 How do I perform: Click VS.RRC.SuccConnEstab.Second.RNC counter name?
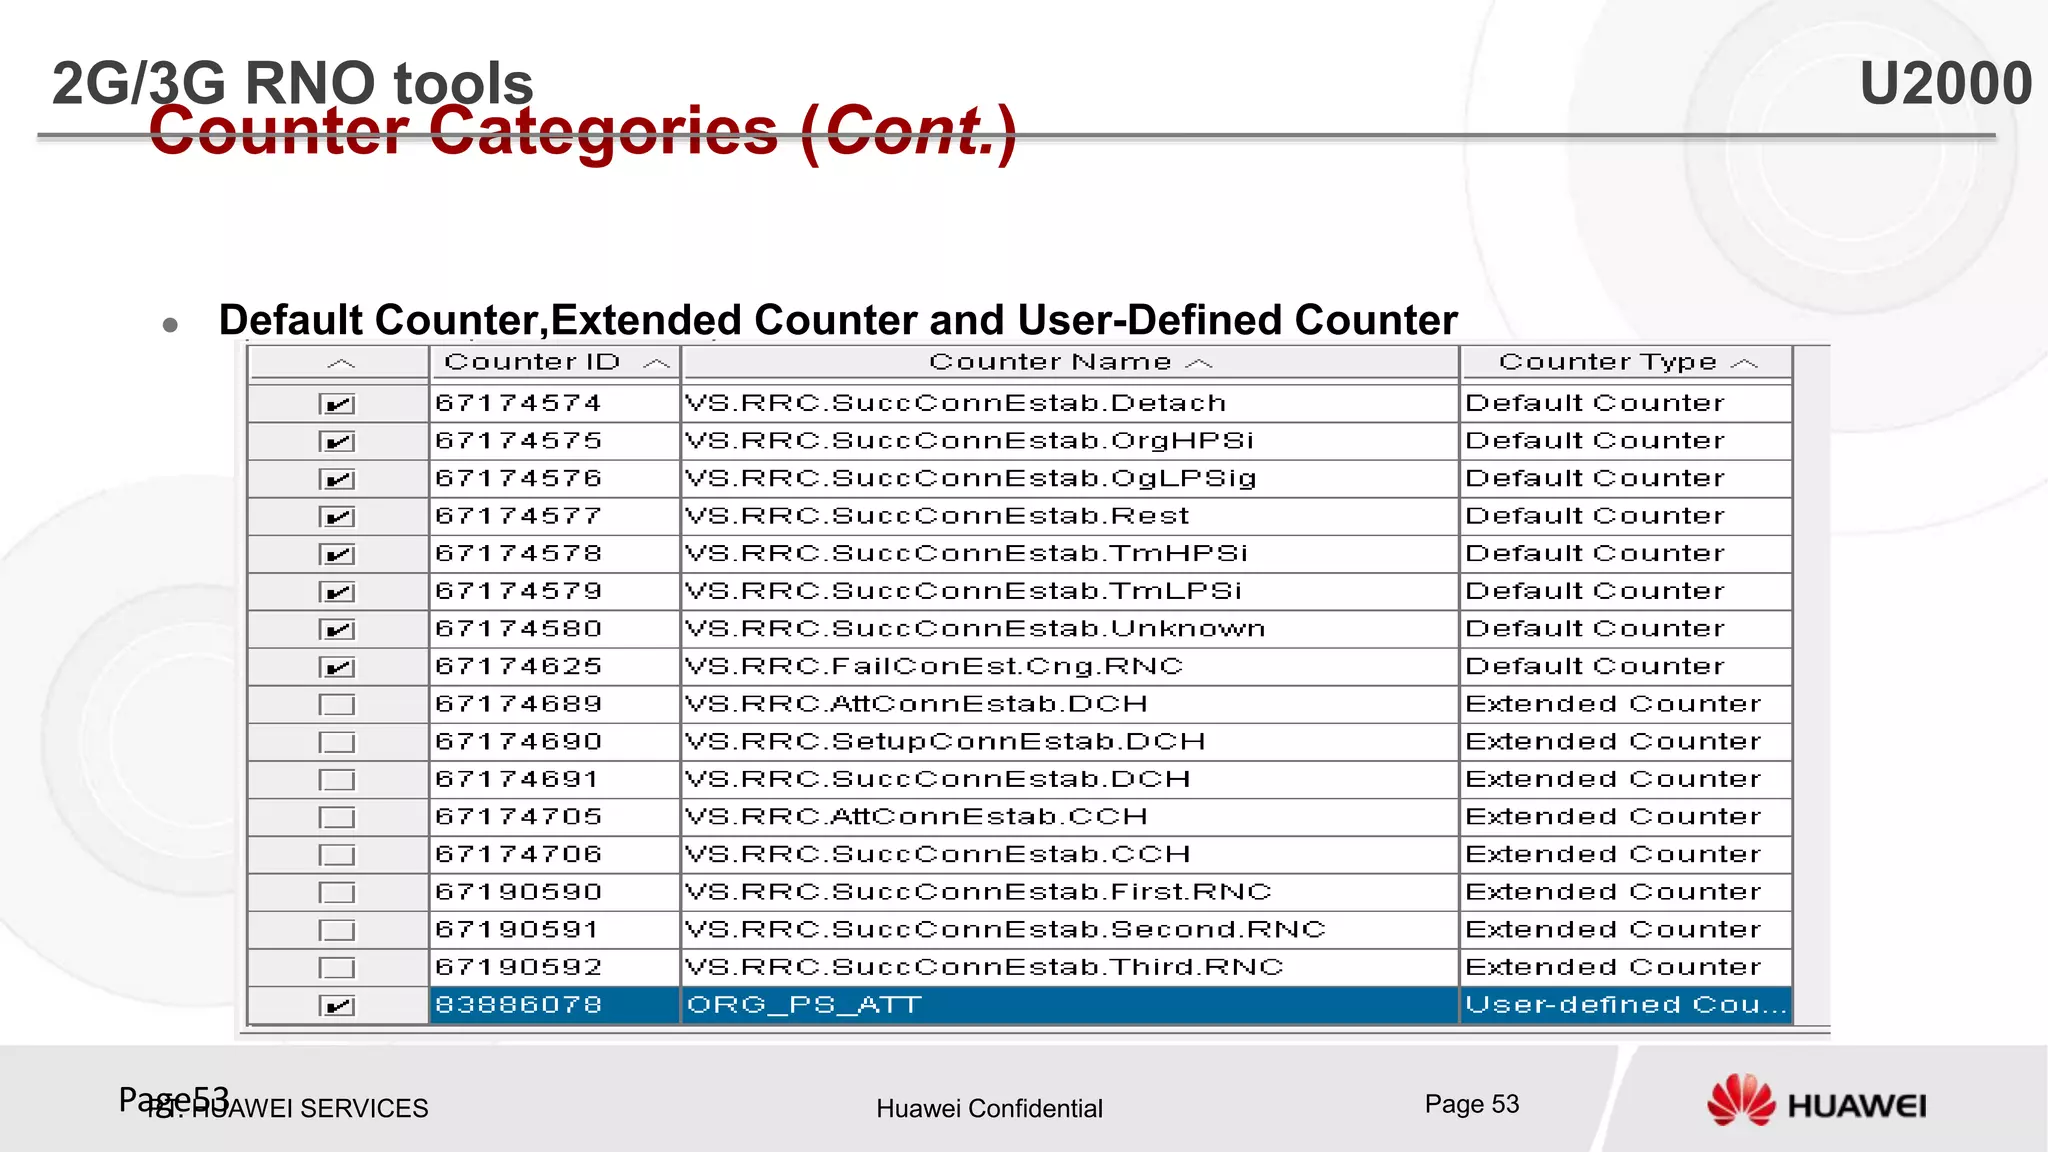click(x=1070, y=930)
